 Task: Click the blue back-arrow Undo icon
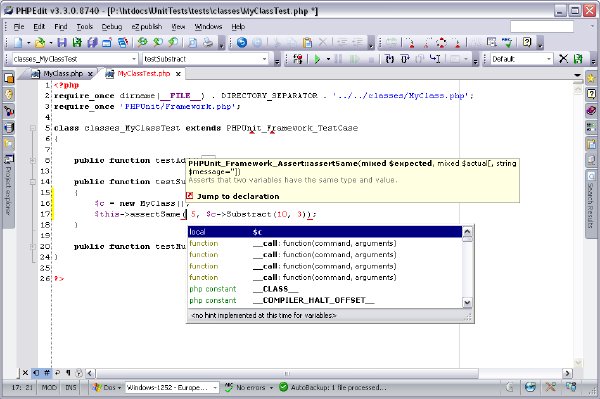tap(242, 42)
